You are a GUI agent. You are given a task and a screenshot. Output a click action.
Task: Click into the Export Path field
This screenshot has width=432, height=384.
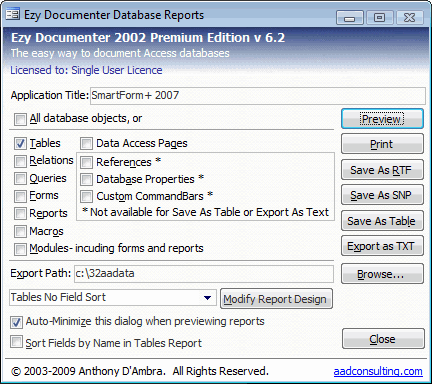point(204,274)
